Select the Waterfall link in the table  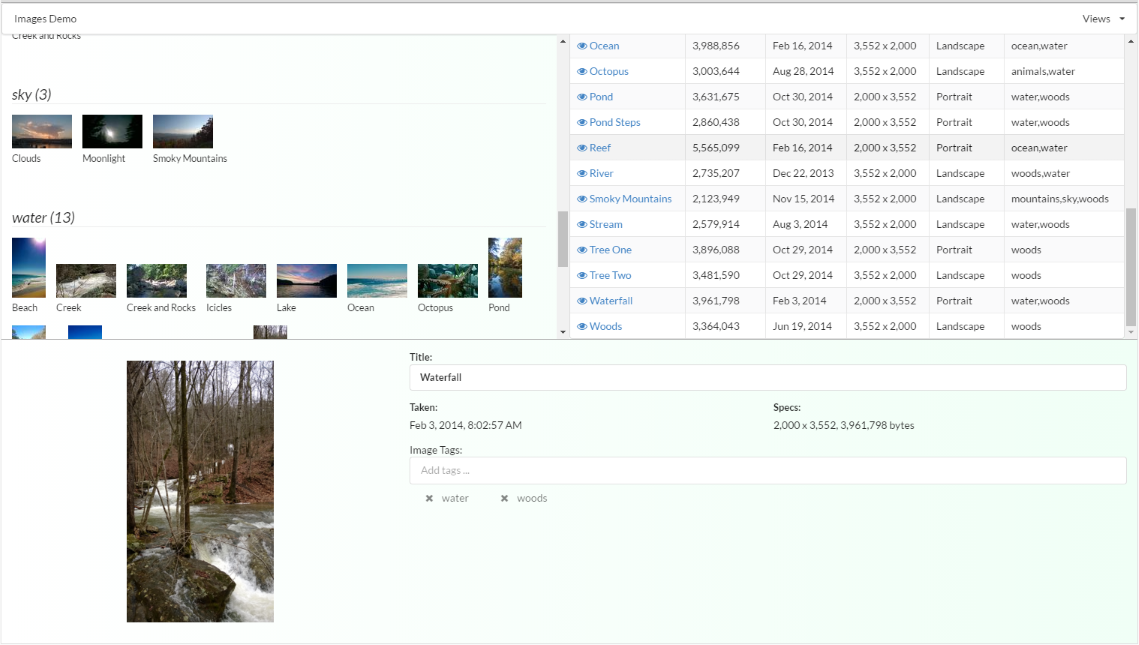click(612, 300)
